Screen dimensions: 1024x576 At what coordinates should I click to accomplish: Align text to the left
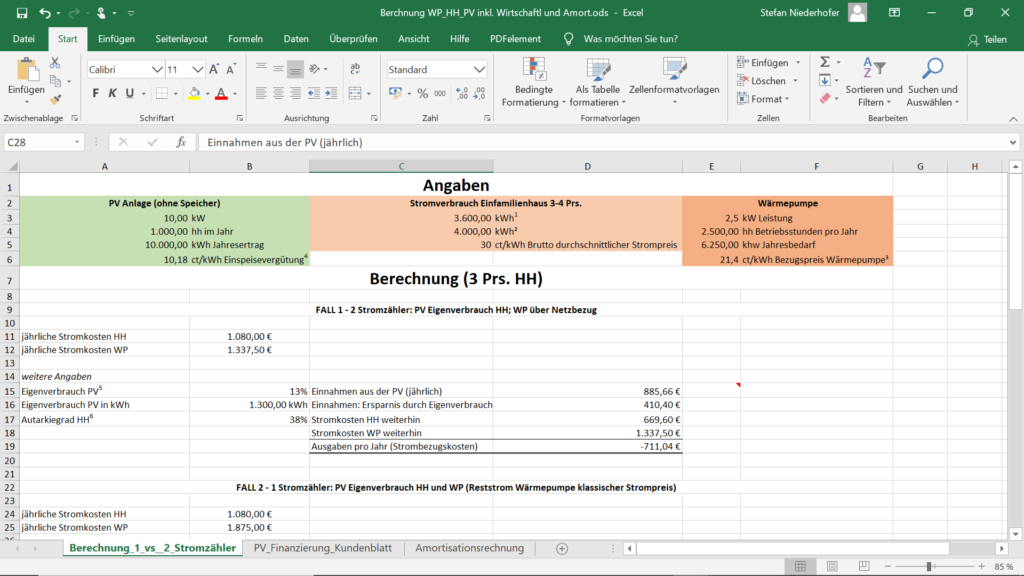tap(261, 93)
